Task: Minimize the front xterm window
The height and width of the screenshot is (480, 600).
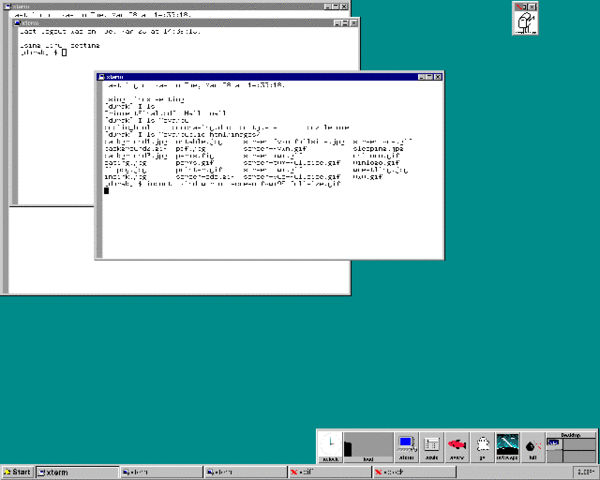Action: (421, 77)
